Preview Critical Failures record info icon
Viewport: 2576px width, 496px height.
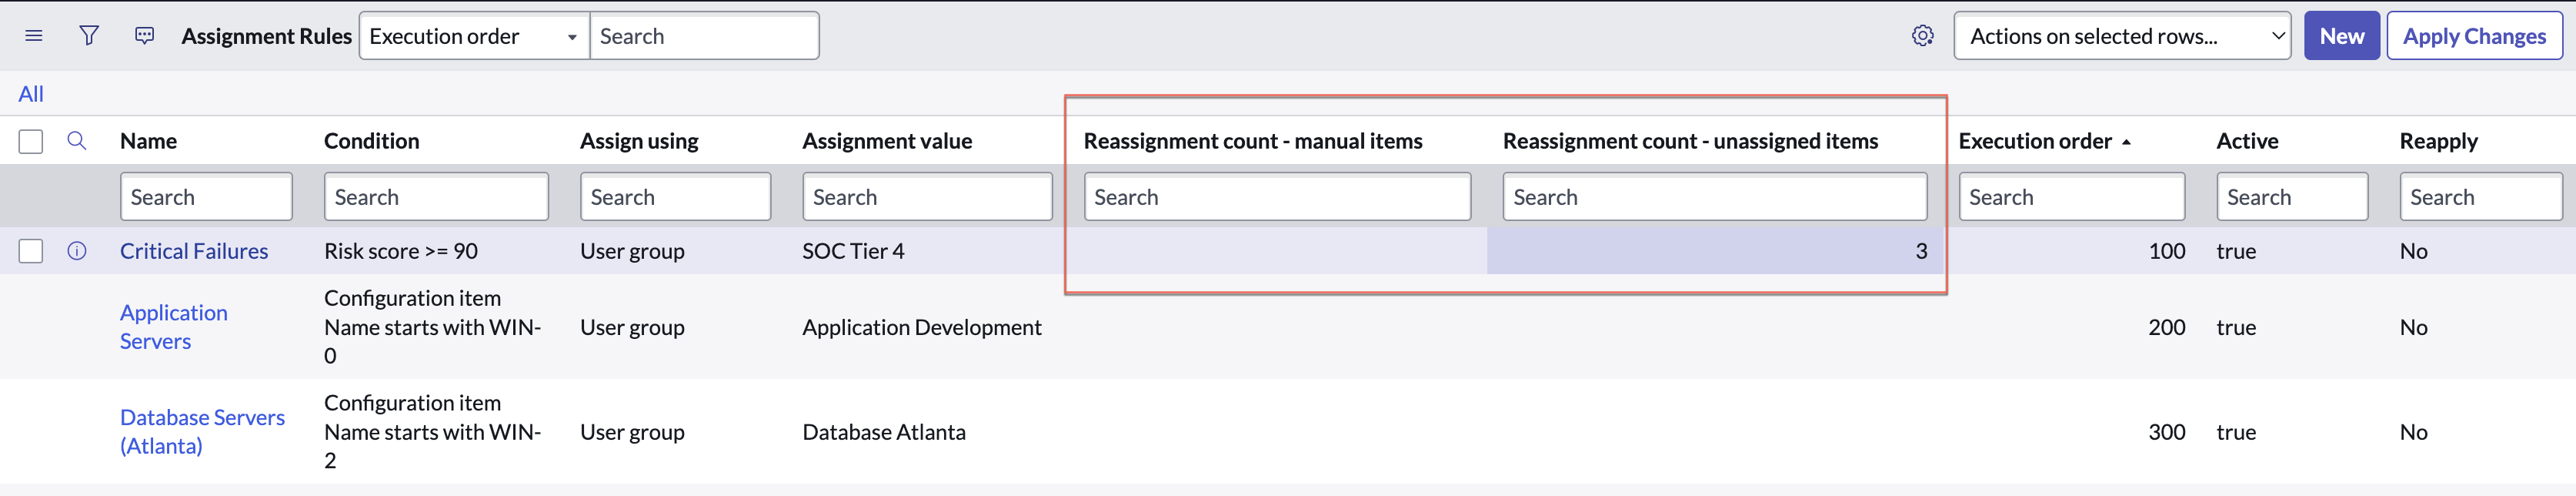(77, 251)
